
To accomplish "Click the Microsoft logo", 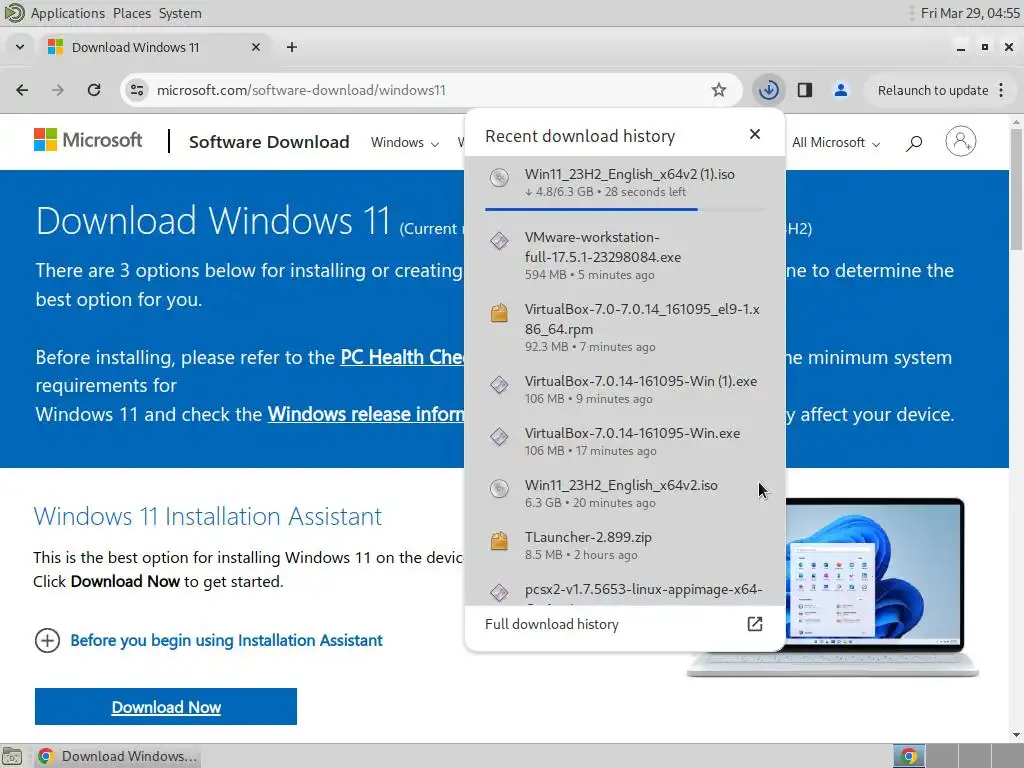I will [x=88, y=140].
